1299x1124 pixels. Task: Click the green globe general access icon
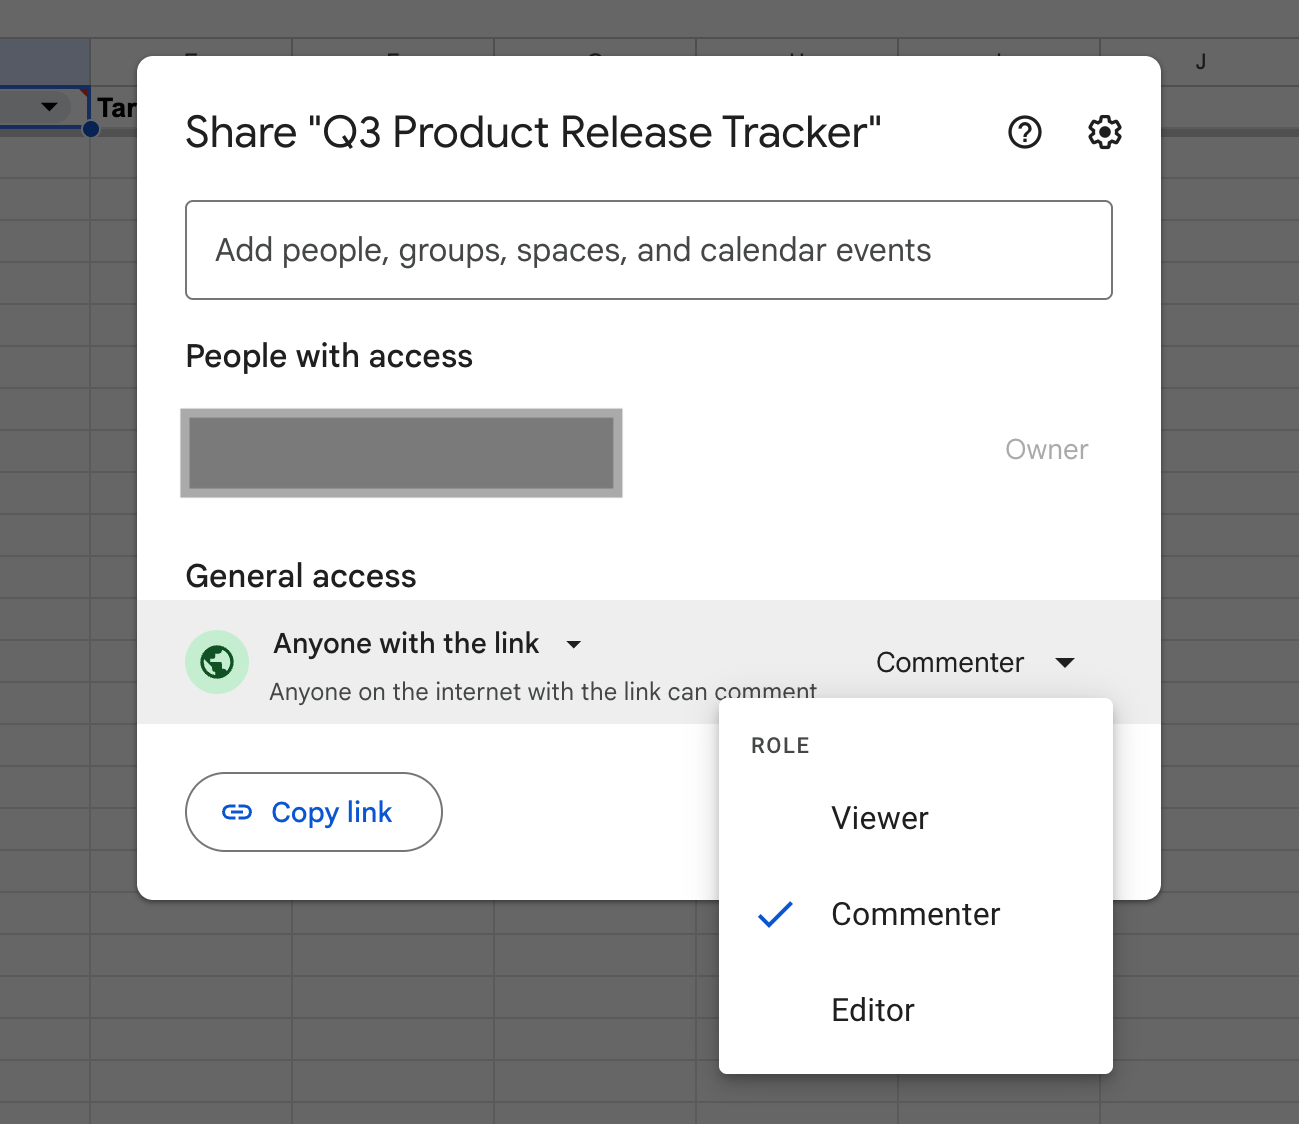[217, 662]
